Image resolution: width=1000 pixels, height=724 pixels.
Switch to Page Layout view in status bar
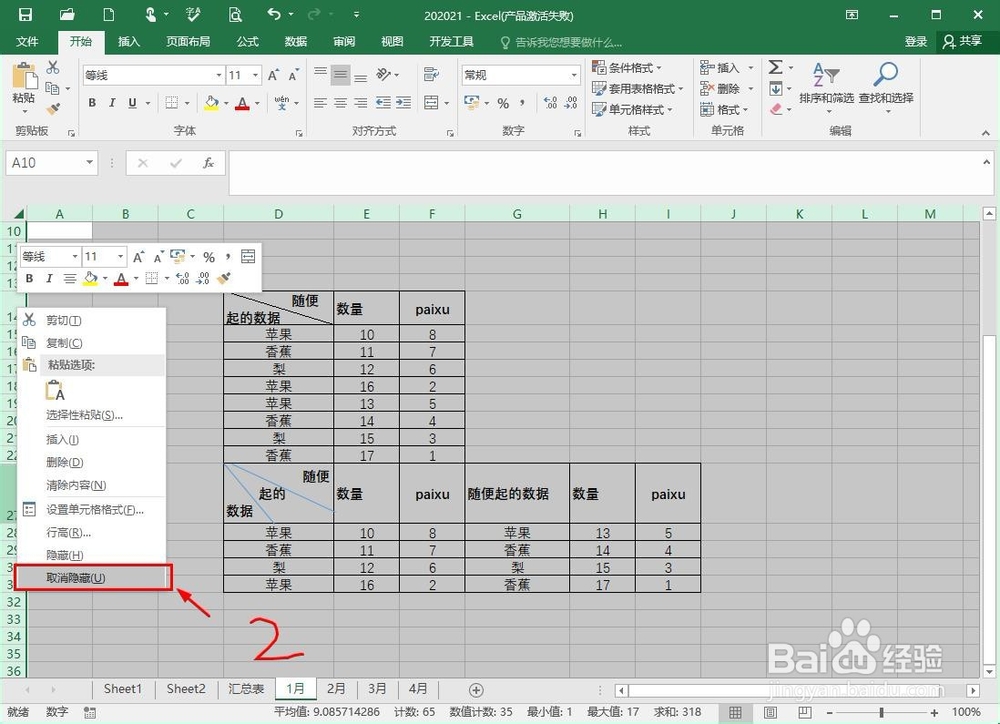tap(770, 712)
